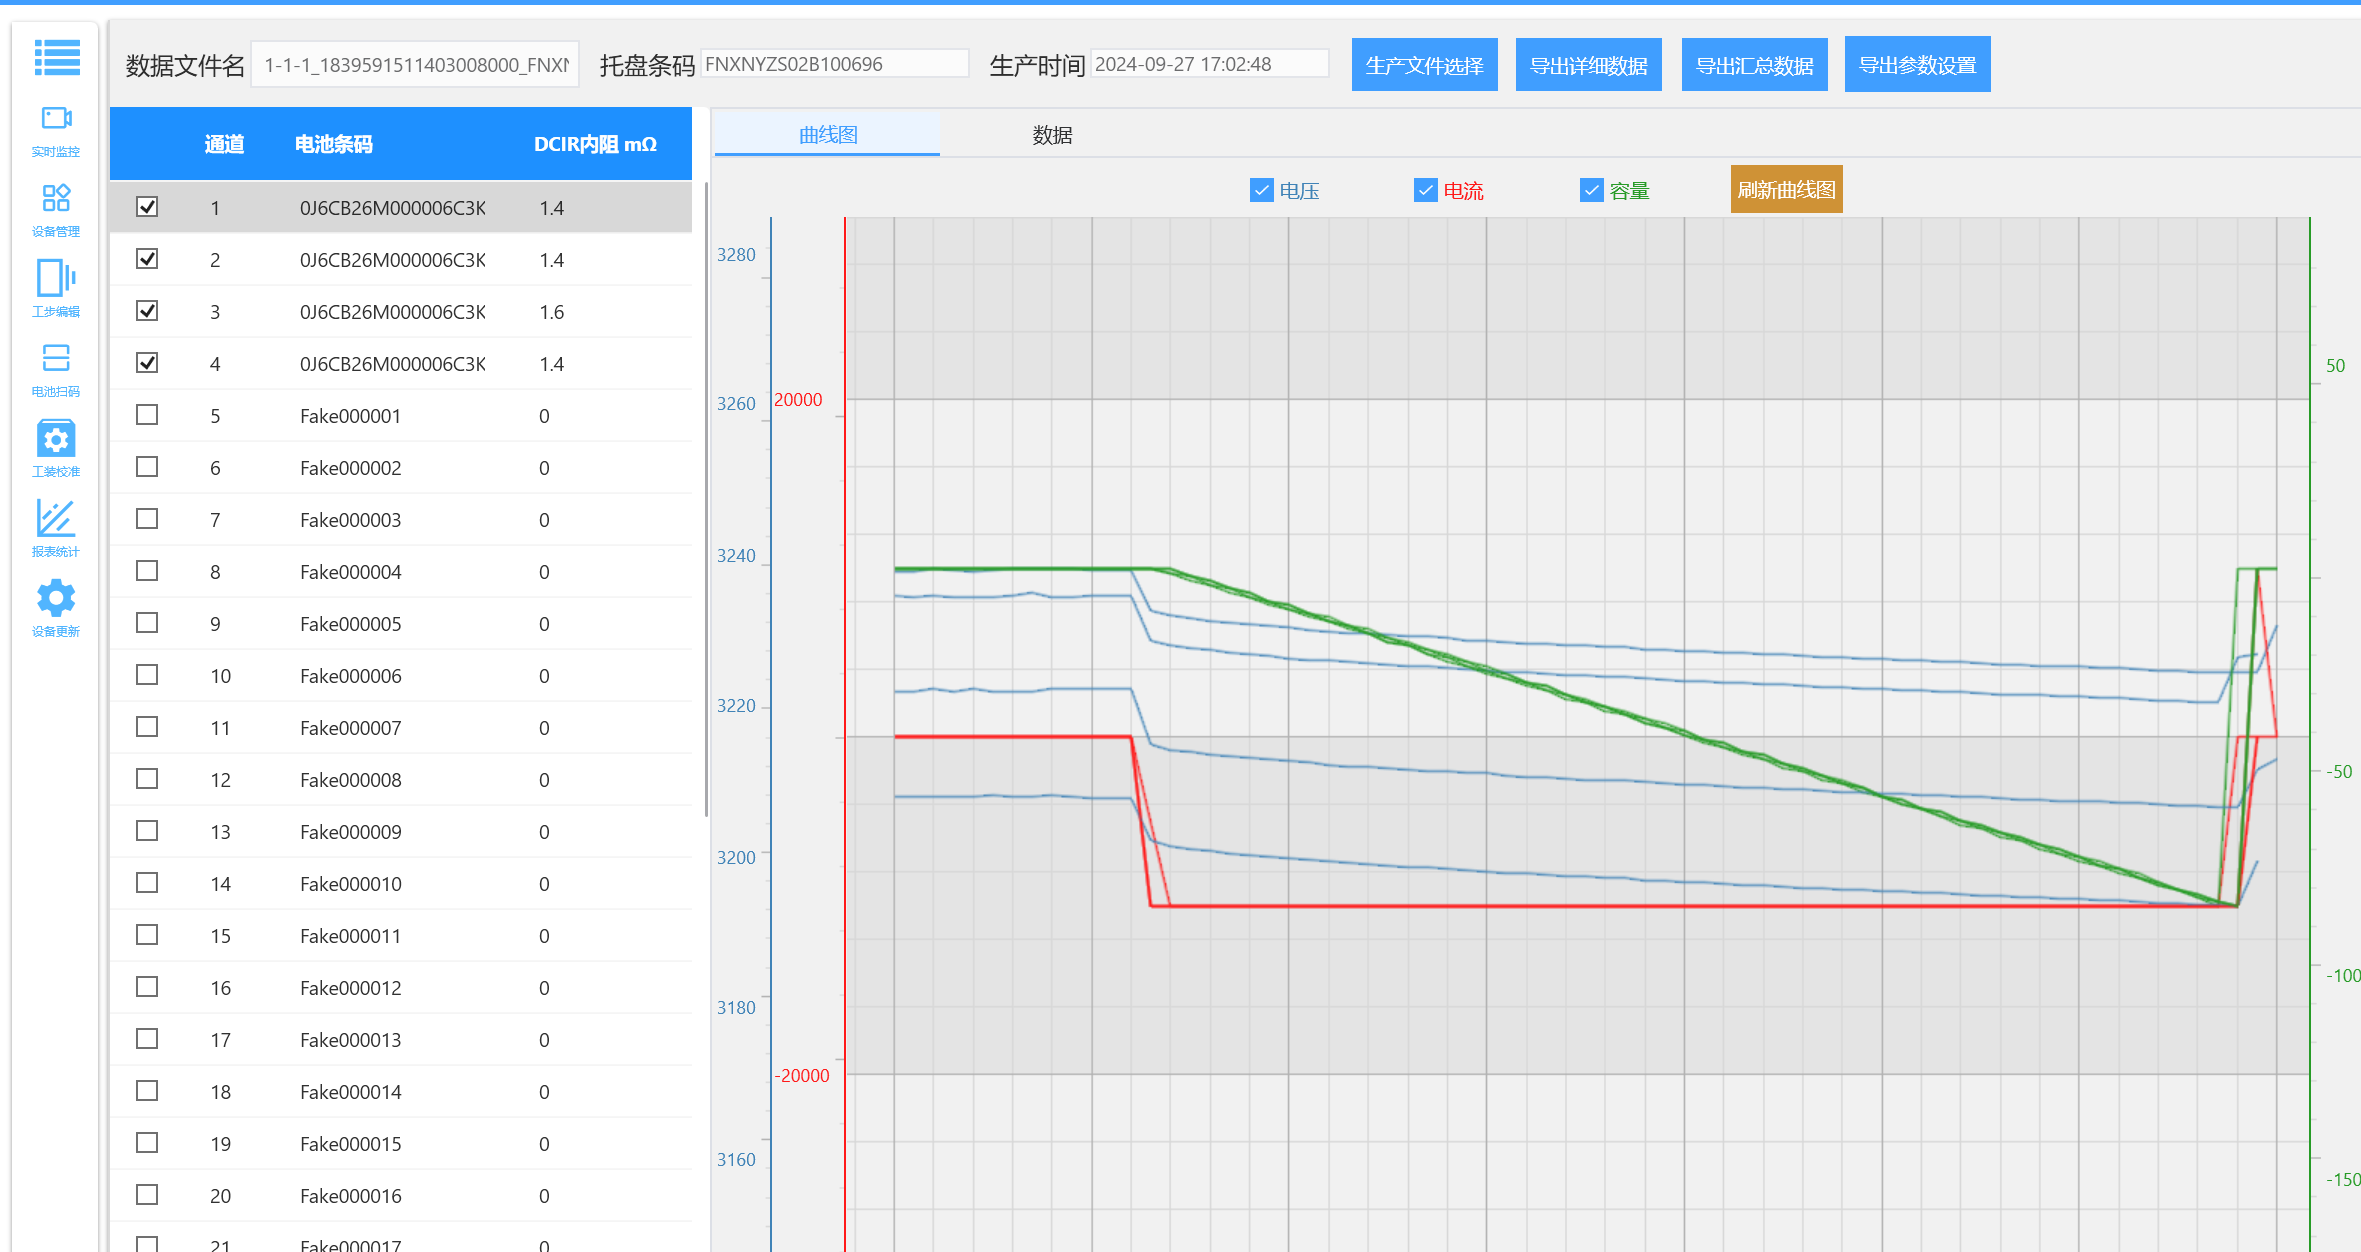
Task: Click 刷新曲线图 refresh chart button
Action: pyautogui.click(x=1786, y=189)
